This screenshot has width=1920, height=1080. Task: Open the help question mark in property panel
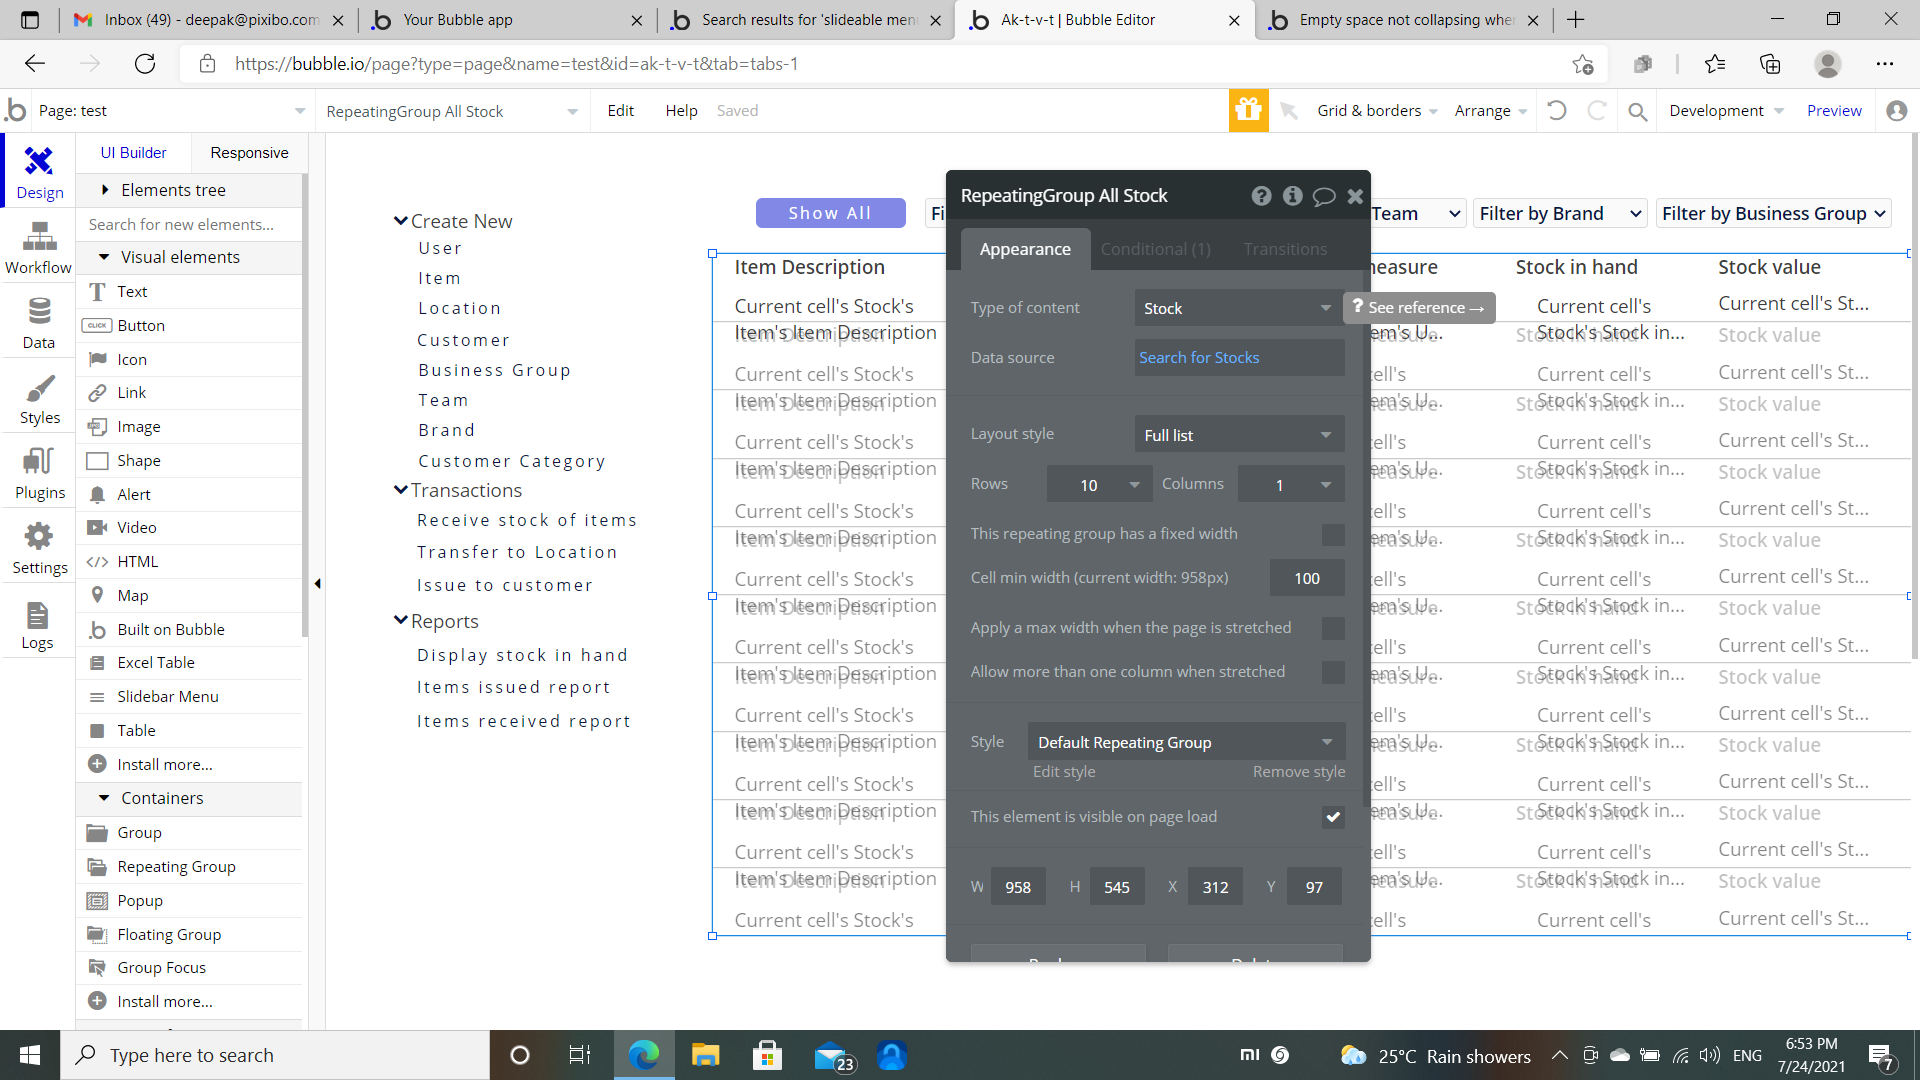click(1261, 196)
